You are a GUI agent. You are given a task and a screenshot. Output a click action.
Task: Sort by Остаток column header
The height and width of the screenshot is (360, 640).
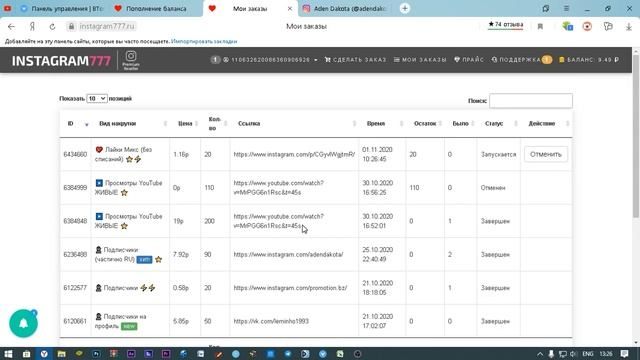tap(425, 124)
